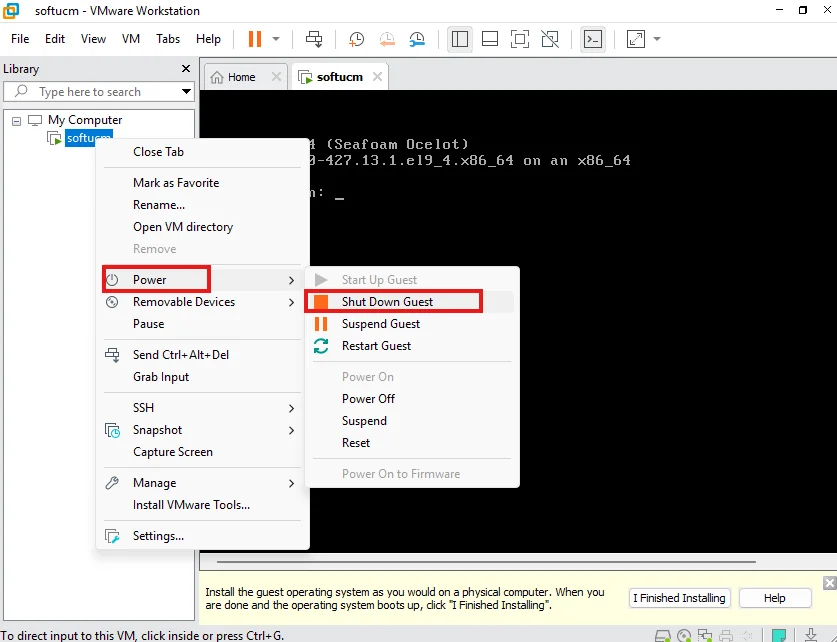Open the Tabs menu in menu bar
The height and width of the screenshot is (642, 837).
168,39
